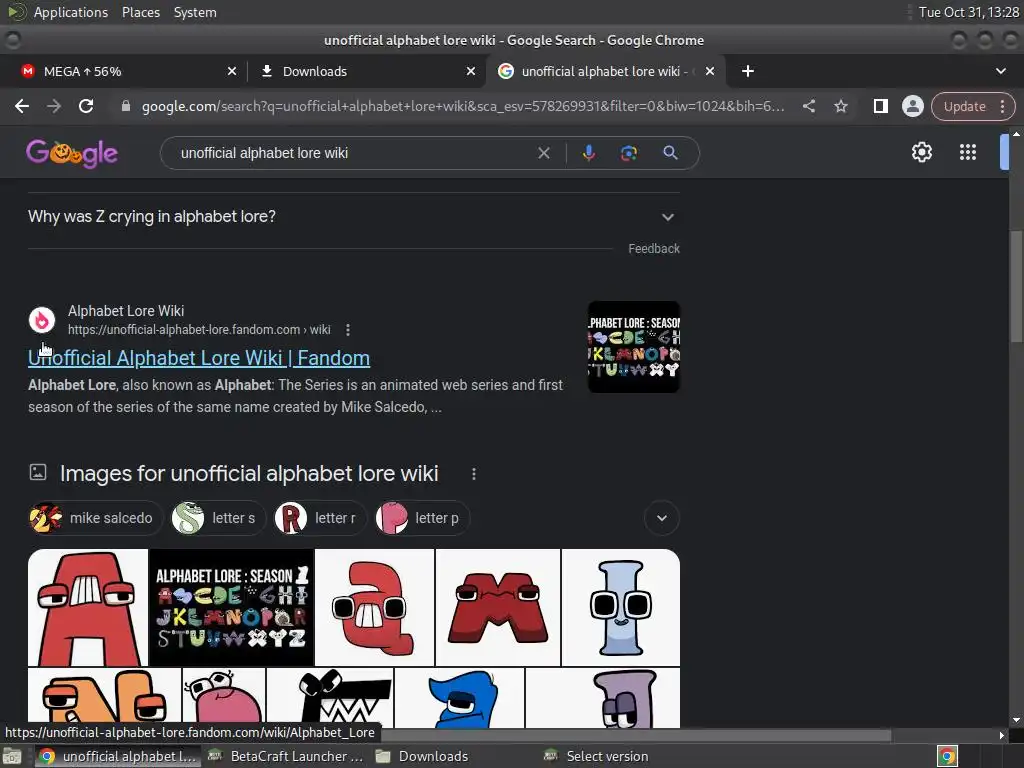Click the site lock icon in address bar

[x=125, y=106]
